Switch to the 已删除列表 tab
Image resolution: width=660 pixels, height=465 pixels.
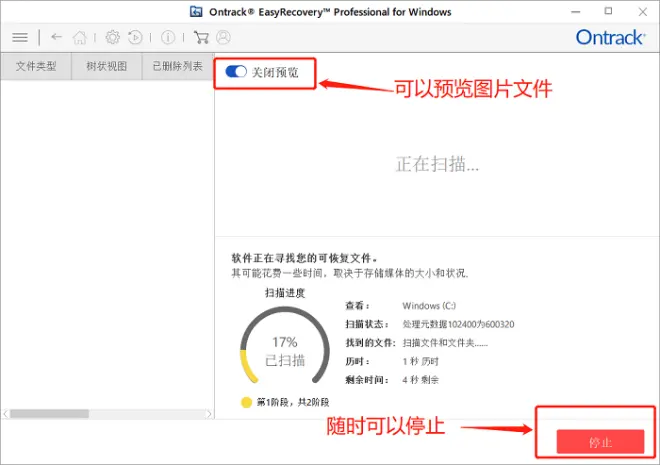click(178, 66)
